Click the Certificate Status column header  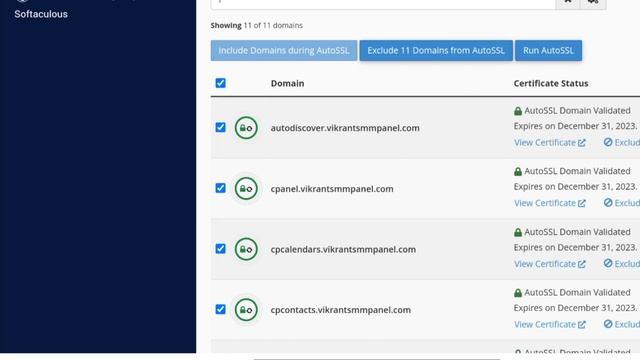tap(551, 83)
